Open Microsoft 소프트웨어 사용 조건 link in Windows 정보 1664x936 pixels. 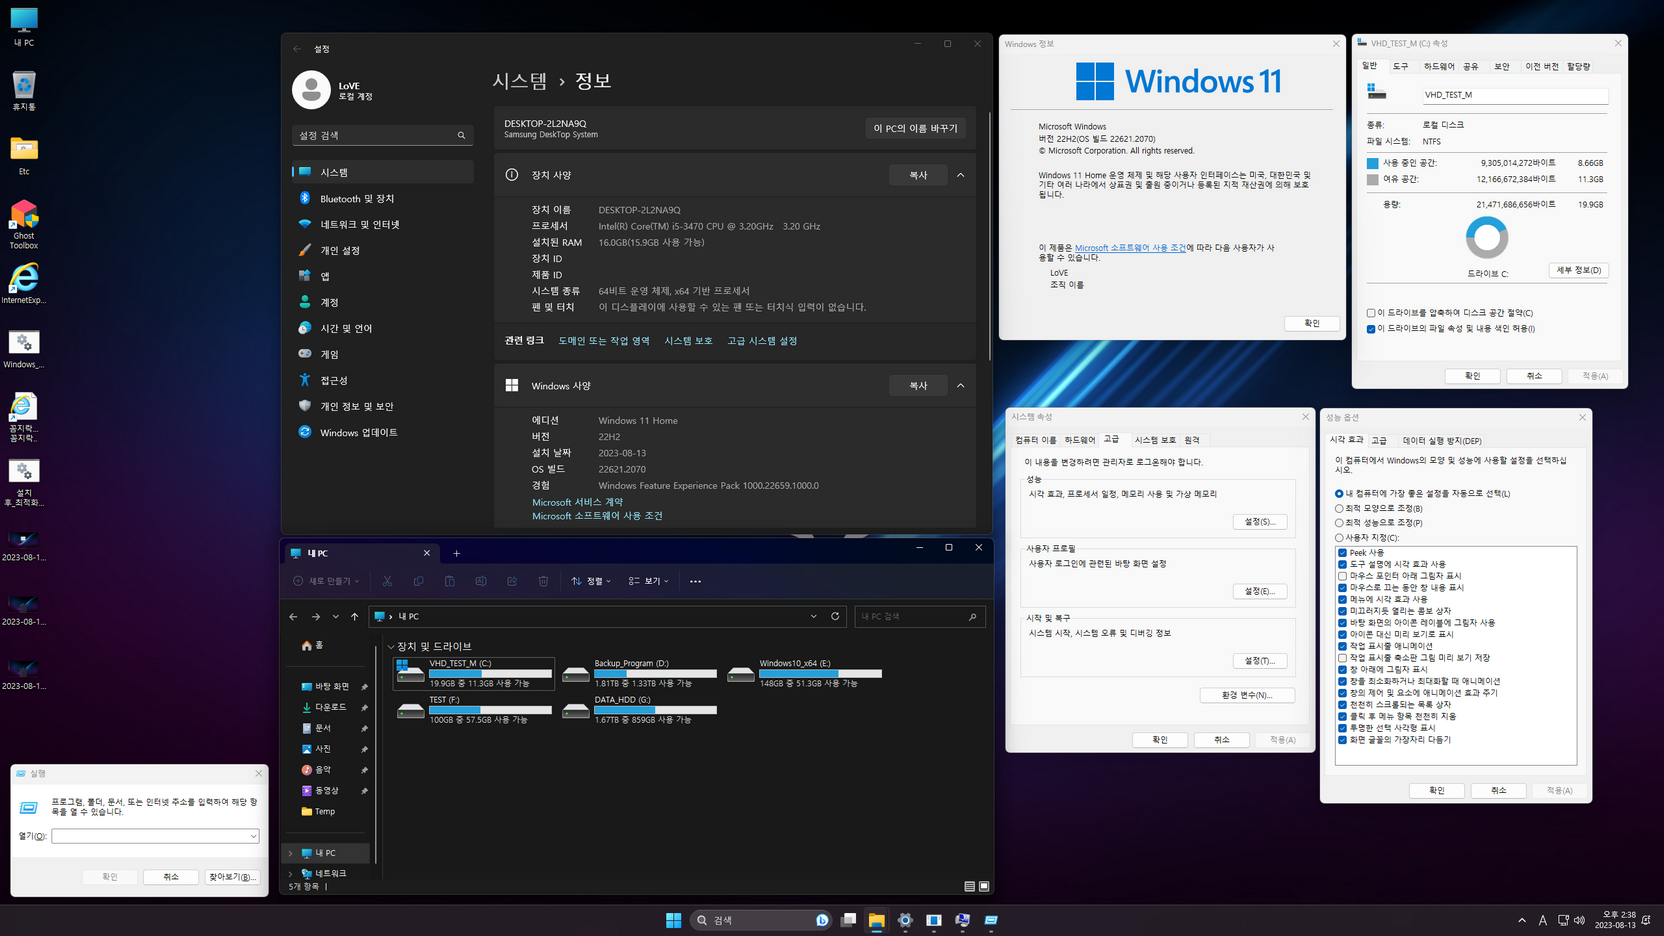(x=1130, y=248)
